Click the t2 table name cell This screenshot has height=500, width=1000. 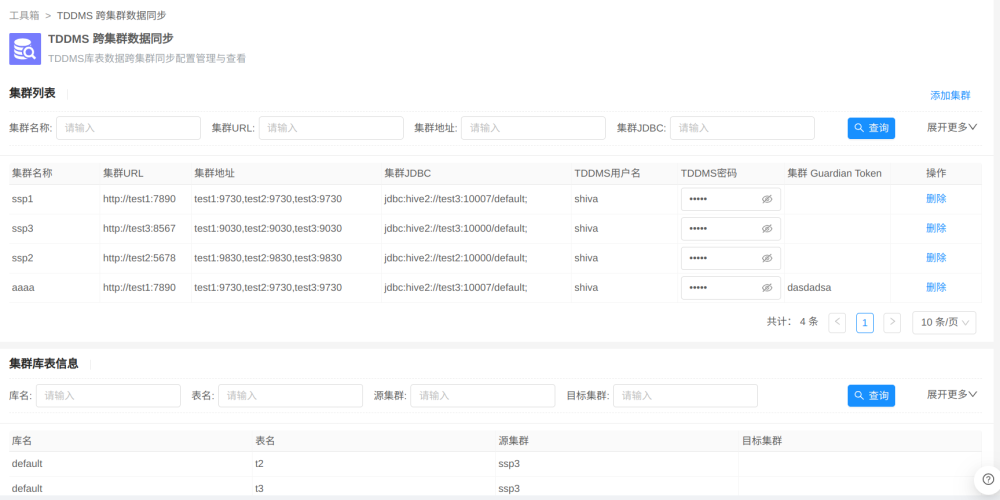[x=260, y=464]
